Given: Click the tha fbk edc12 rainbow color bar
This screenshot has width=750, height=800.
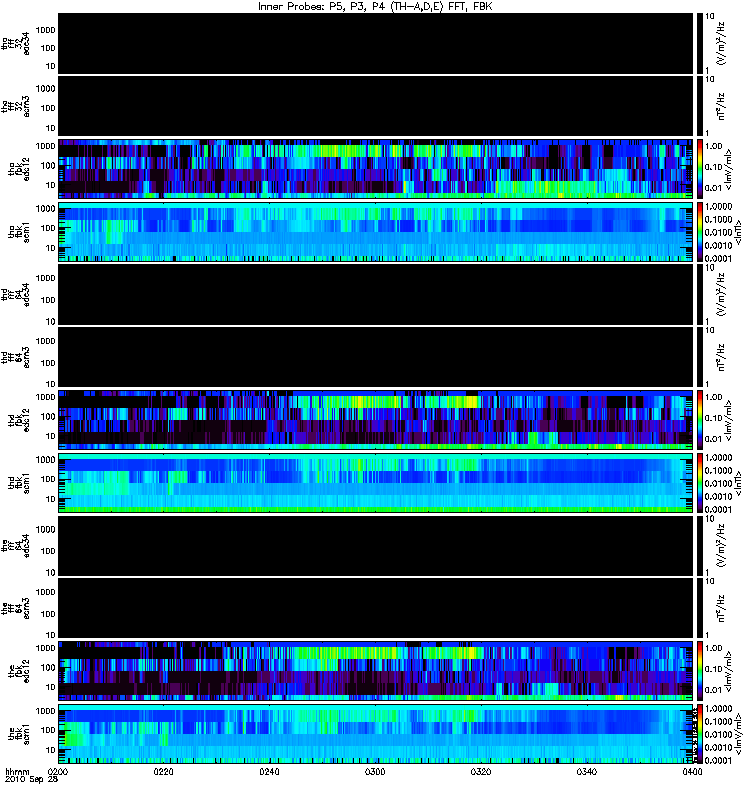Looking at the screenshot, I should (700, 169).
